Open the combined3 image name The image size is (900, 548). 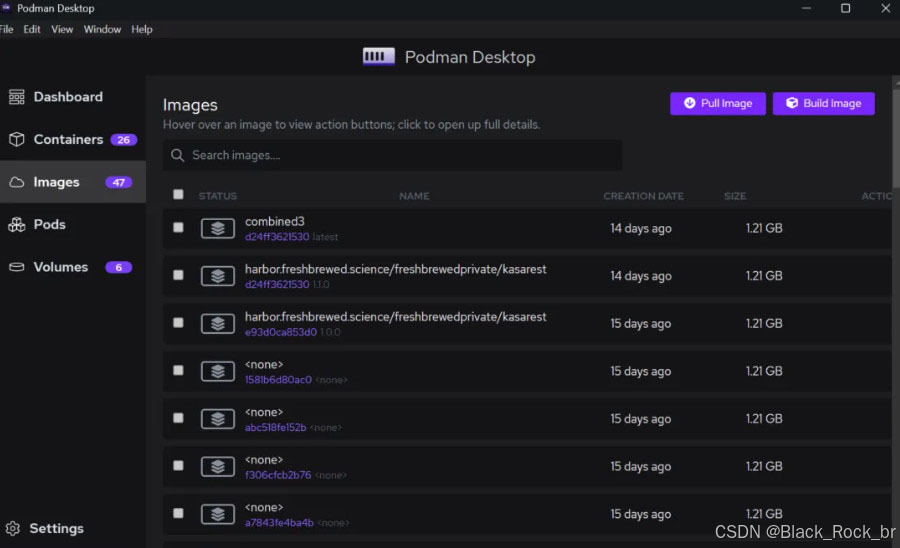[275, 221]
